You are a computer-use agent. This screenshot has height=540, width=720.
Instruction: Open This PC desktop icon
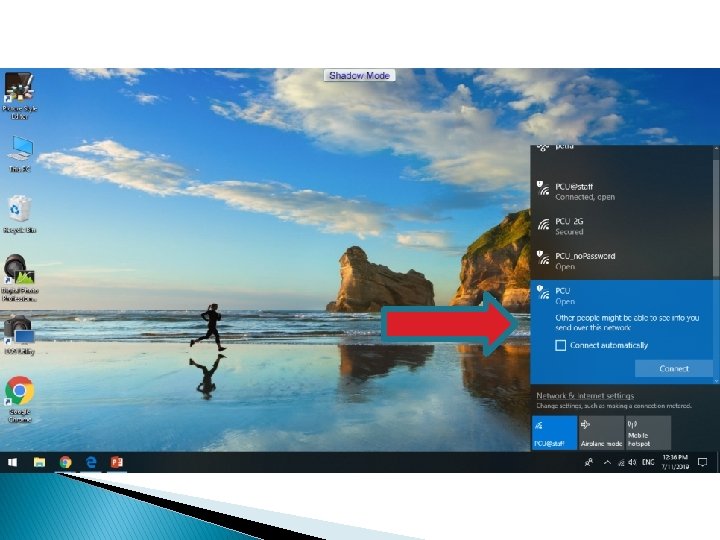tap(20, 154)
